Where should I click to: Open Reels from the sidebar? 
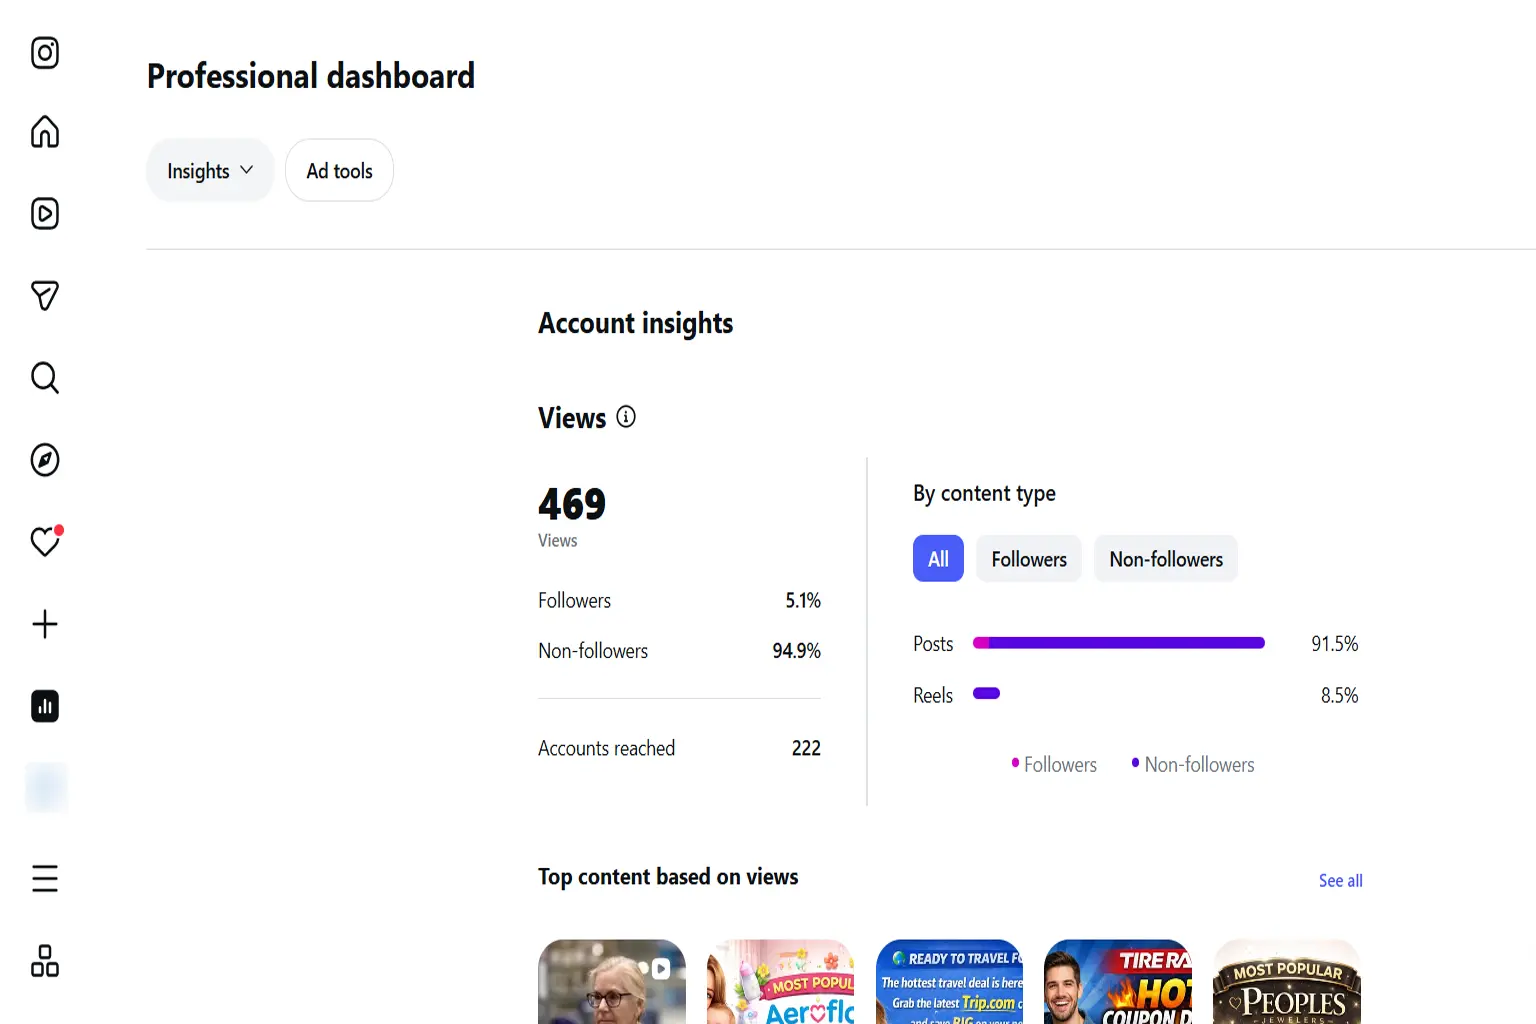[45, 214]
